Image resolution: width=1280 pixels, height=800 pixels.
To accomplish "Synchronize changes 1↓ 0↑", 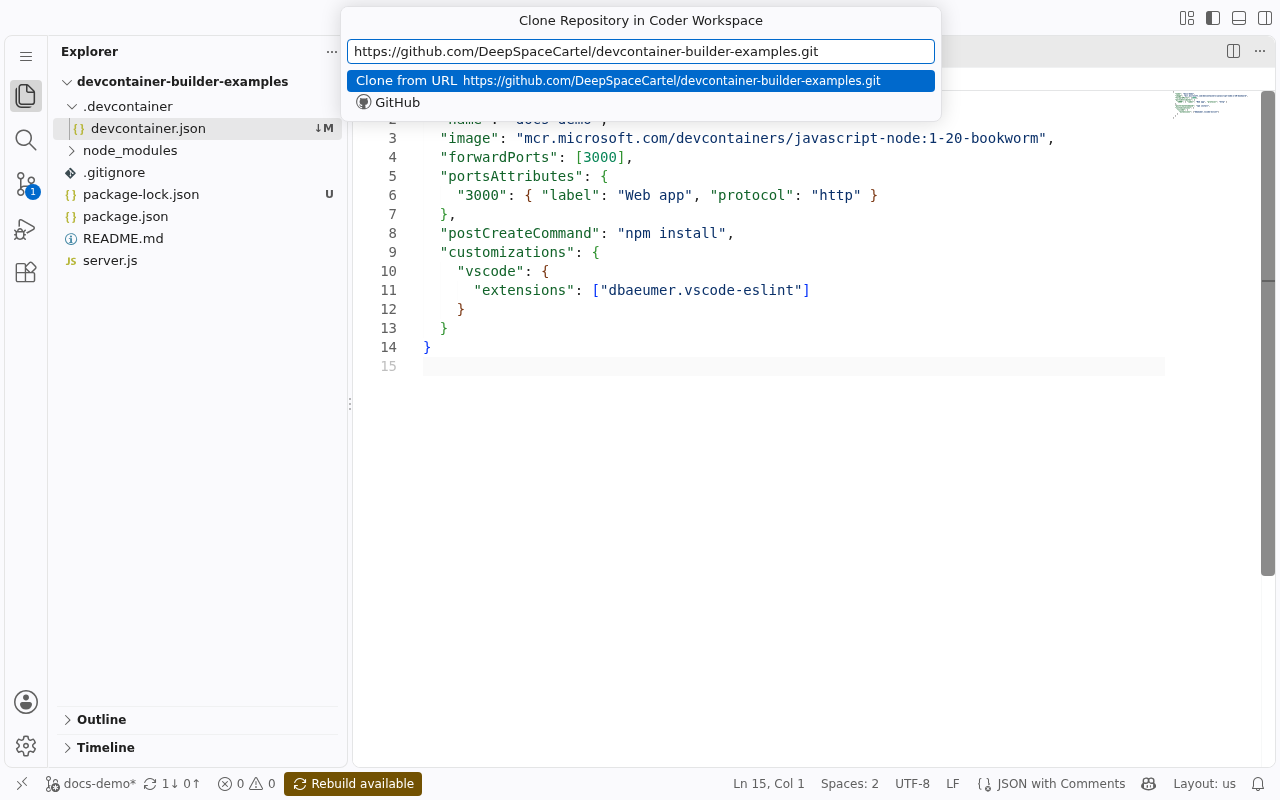I will (x=172, y=784).
